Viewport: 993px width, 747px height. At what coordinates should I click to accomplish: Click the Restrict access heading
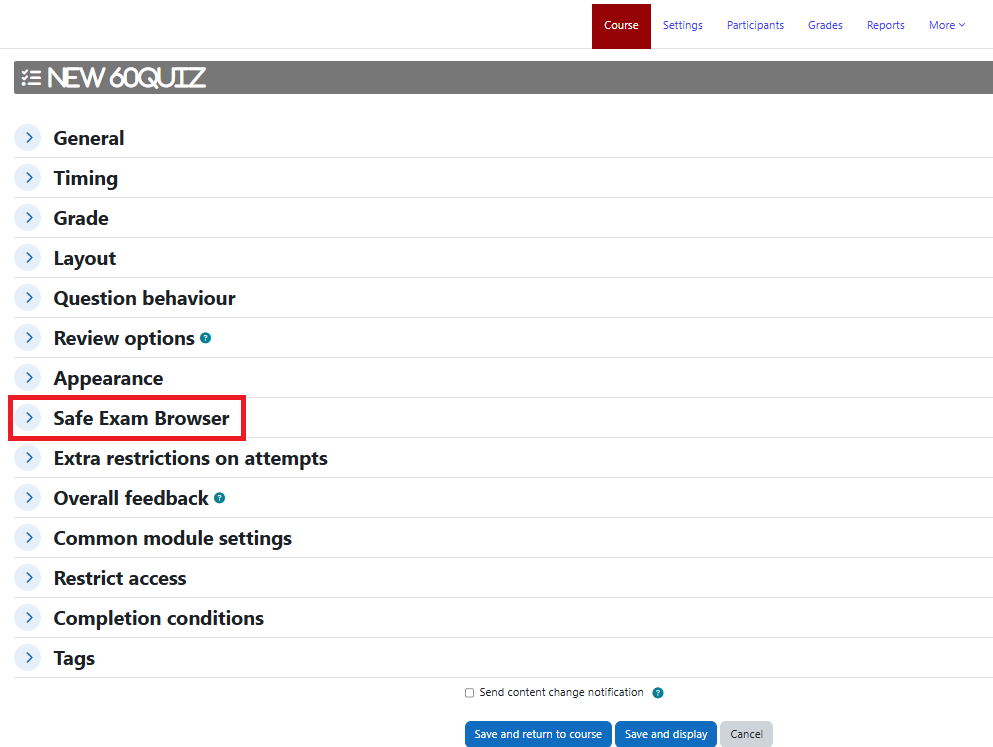[120, 579]
